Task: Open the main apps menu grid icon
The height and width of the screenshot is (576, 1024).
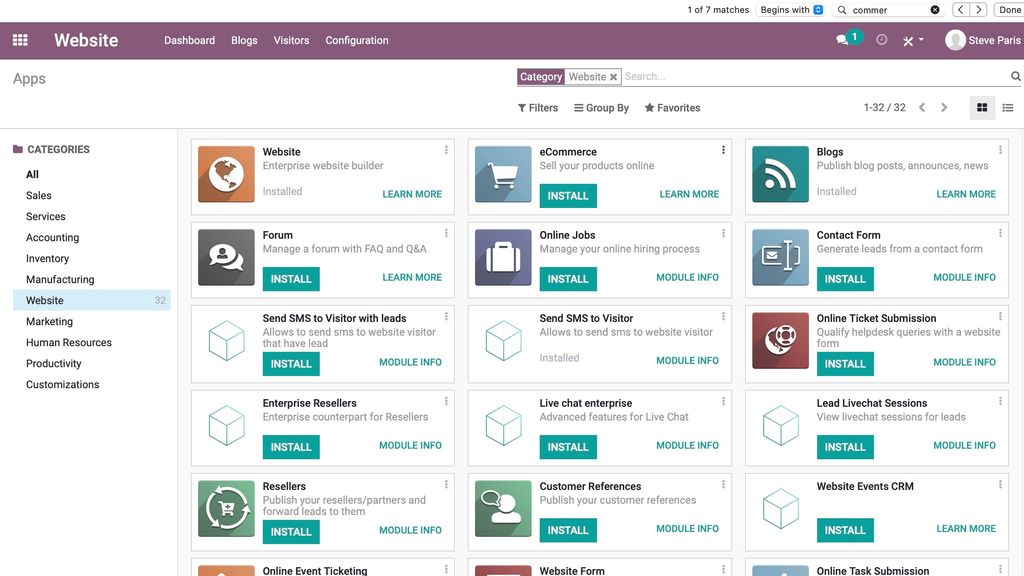Action: [x=19, y=39]
